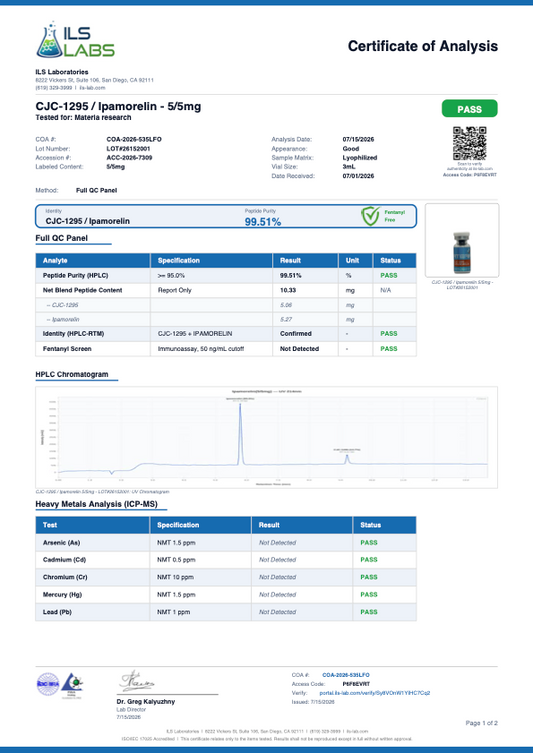
Task: Click the name 'Dr. Greg Kalyuzhny'
Action: pos(146,702)
